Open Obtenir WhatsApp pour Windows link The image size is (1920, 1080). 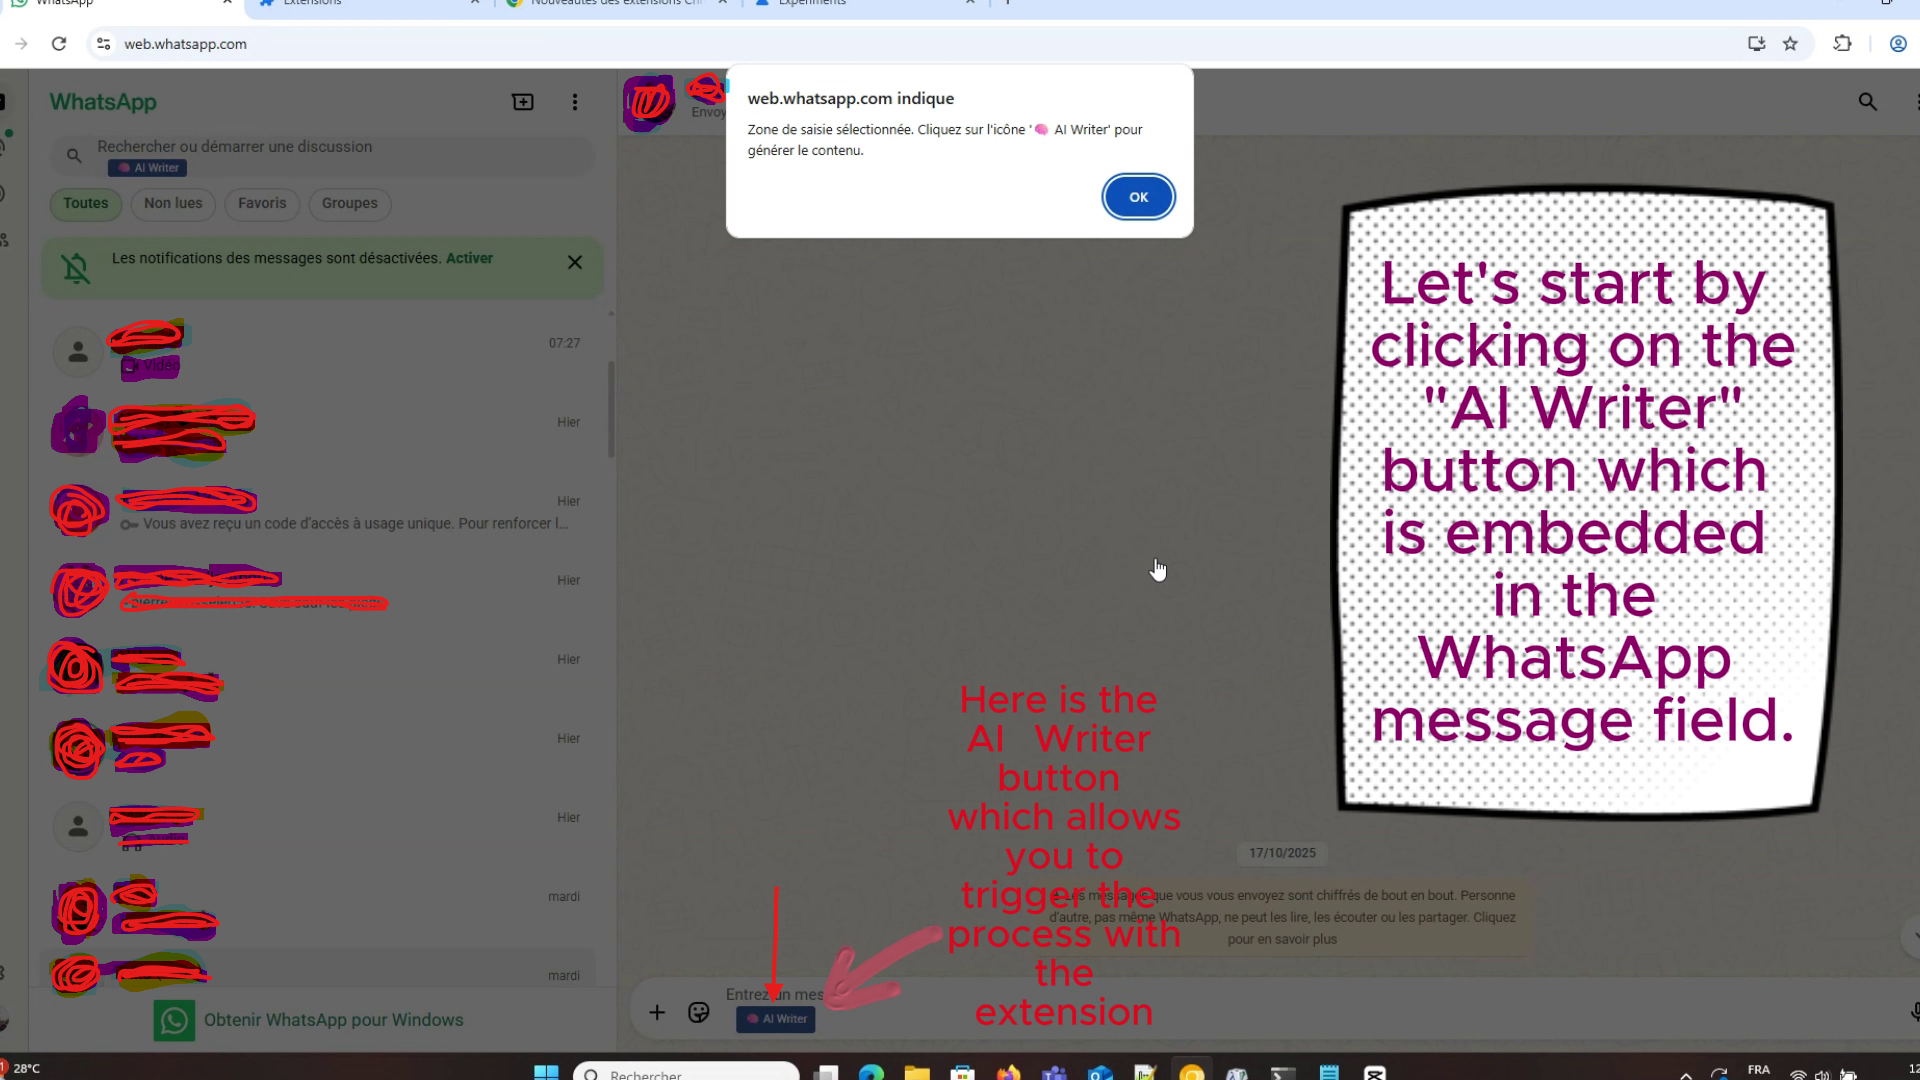click(333, 1020)
